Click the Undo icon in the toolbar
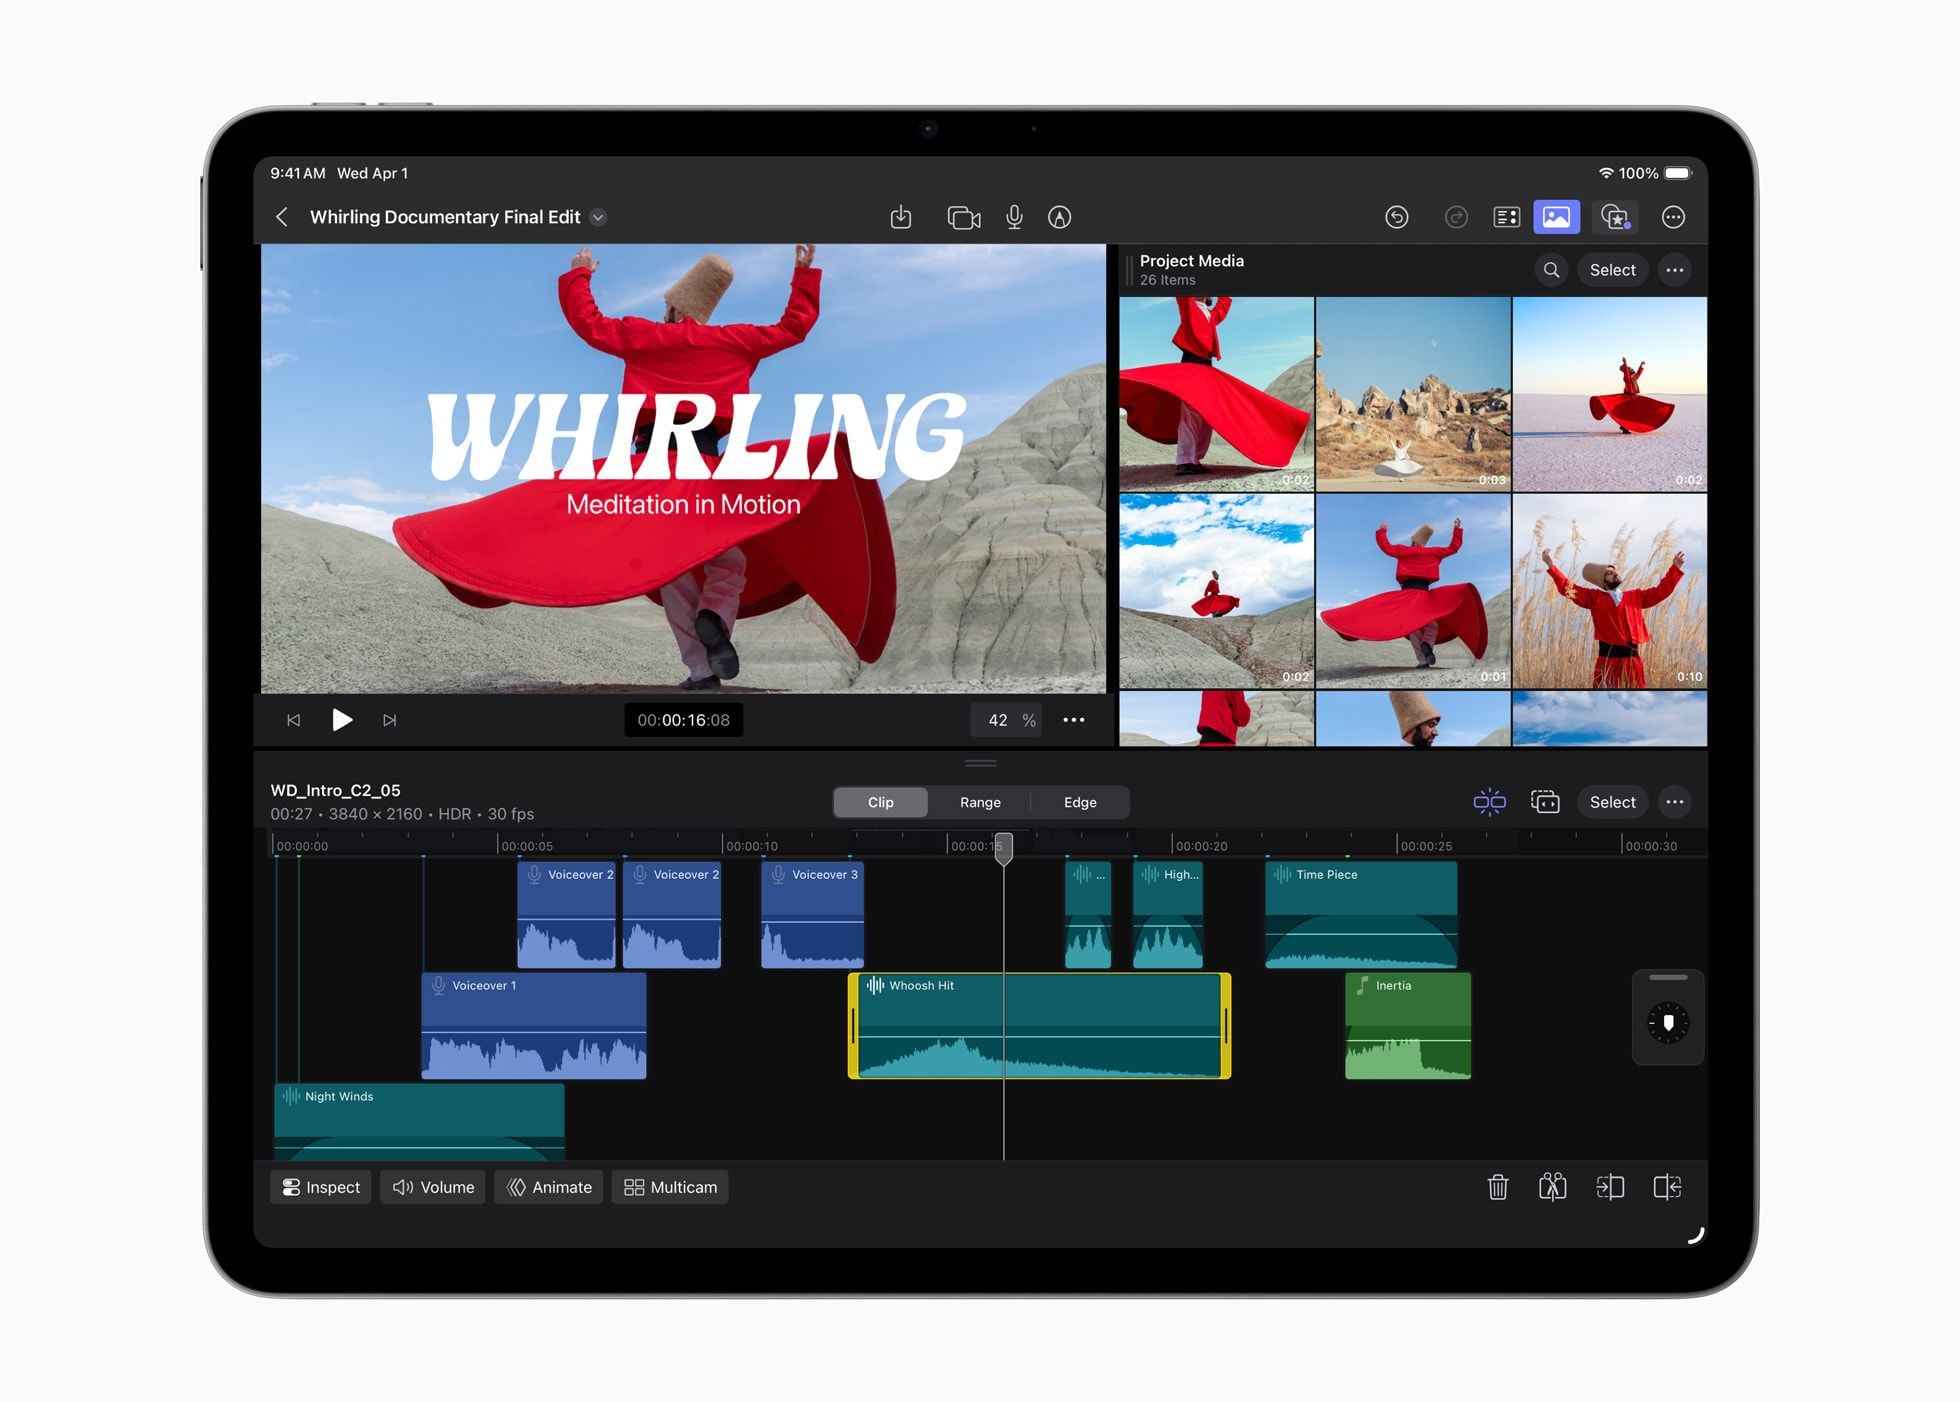The image size is (1960, 1402). pyautogui.click(x=1397, y=217)
